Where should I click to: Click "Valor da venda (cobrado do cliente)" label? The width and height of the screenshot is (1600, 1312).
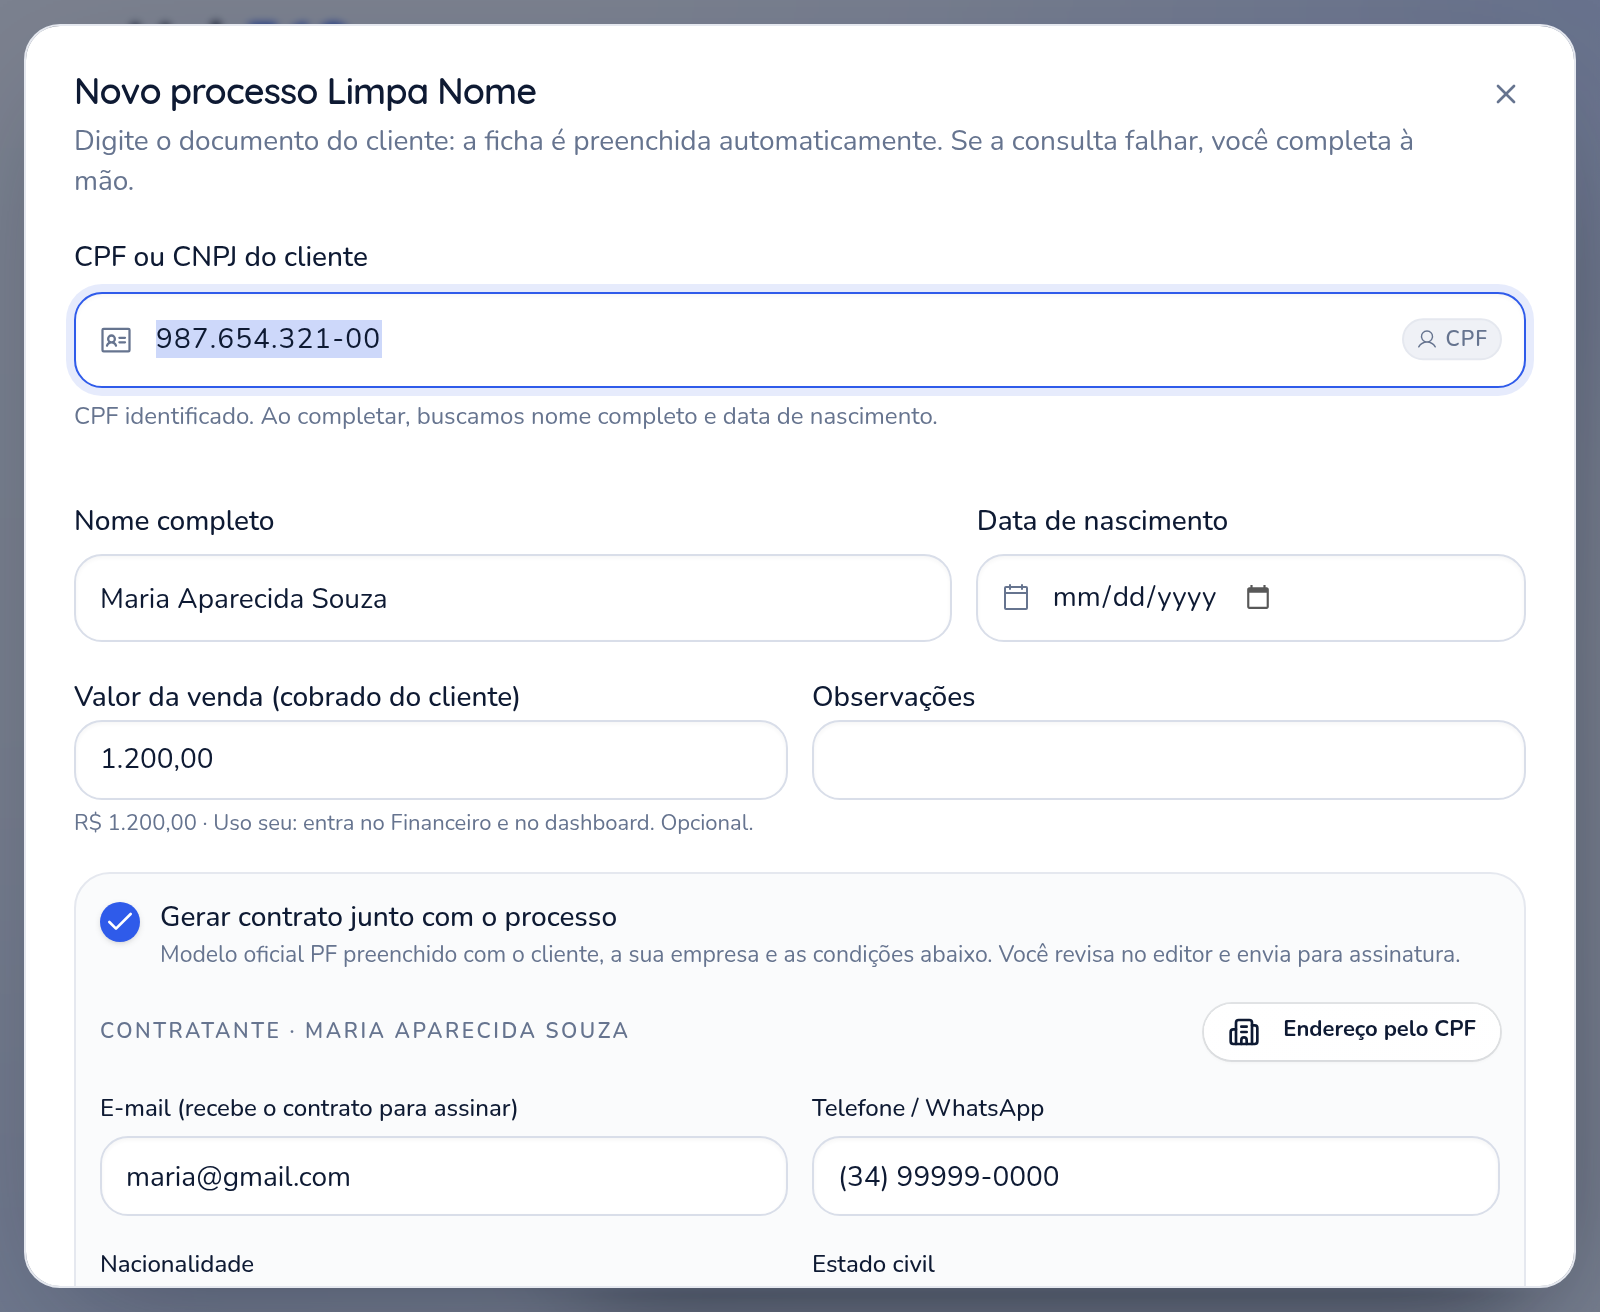point(297,697)
